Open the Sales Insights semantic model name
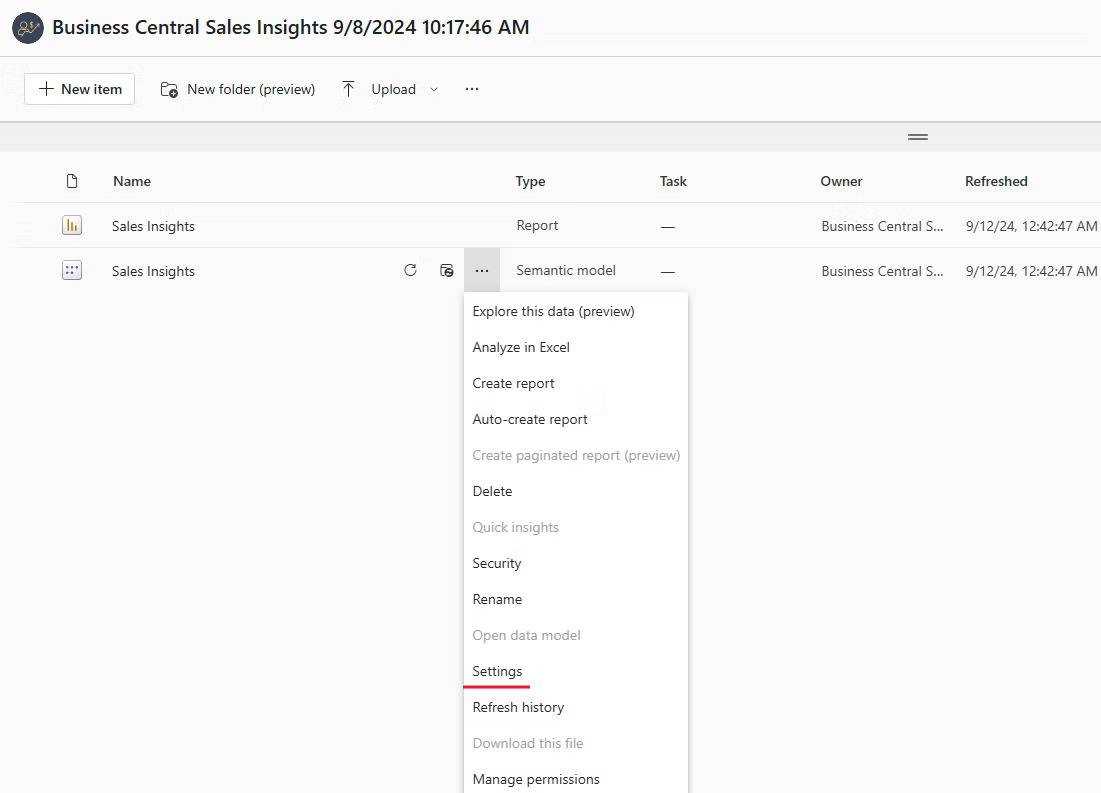This screenshot has width=1101, height=793. tap(153, 271)
